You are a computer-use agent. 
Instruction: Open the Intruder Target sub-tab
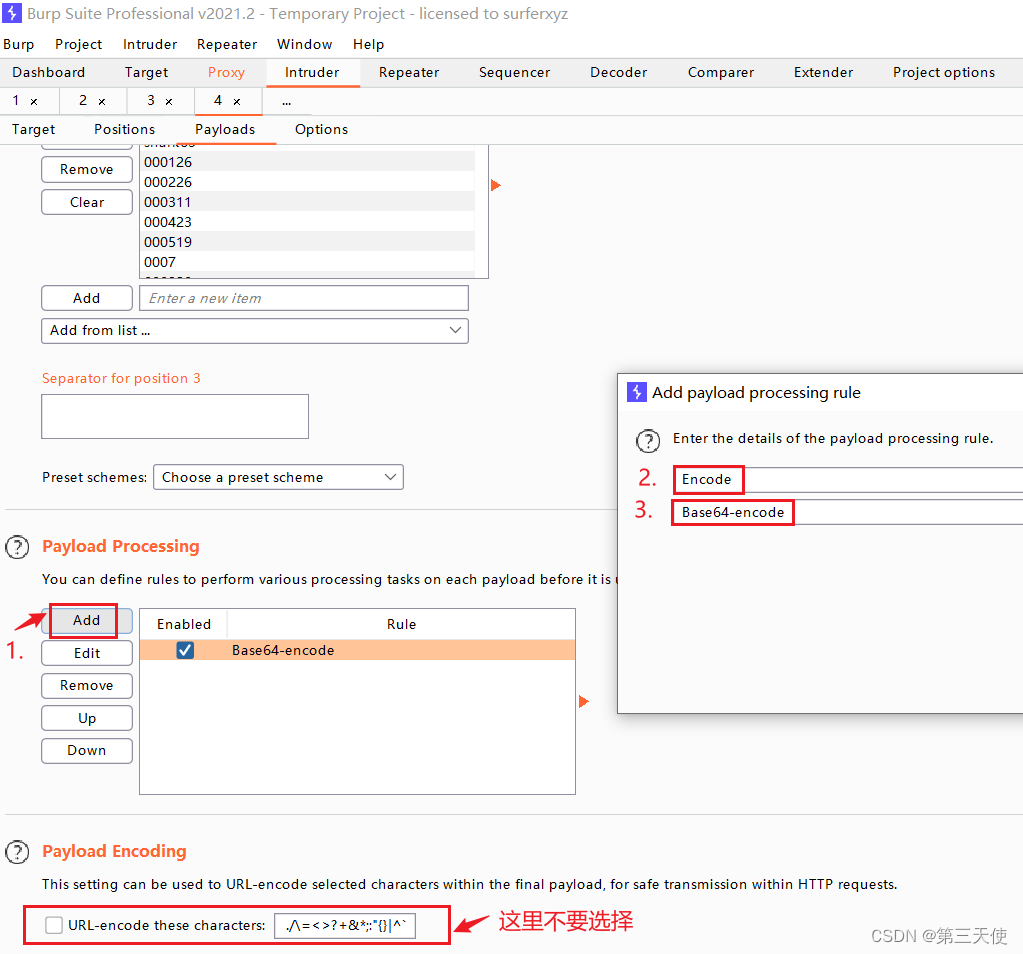pos(33,129)
